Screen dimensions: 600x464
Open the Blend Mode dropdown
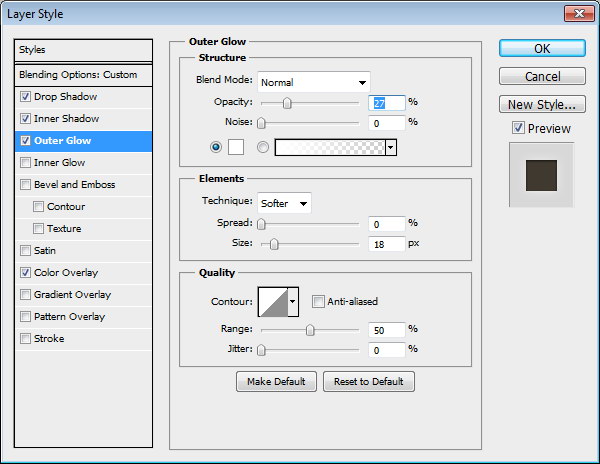(314, 82)
